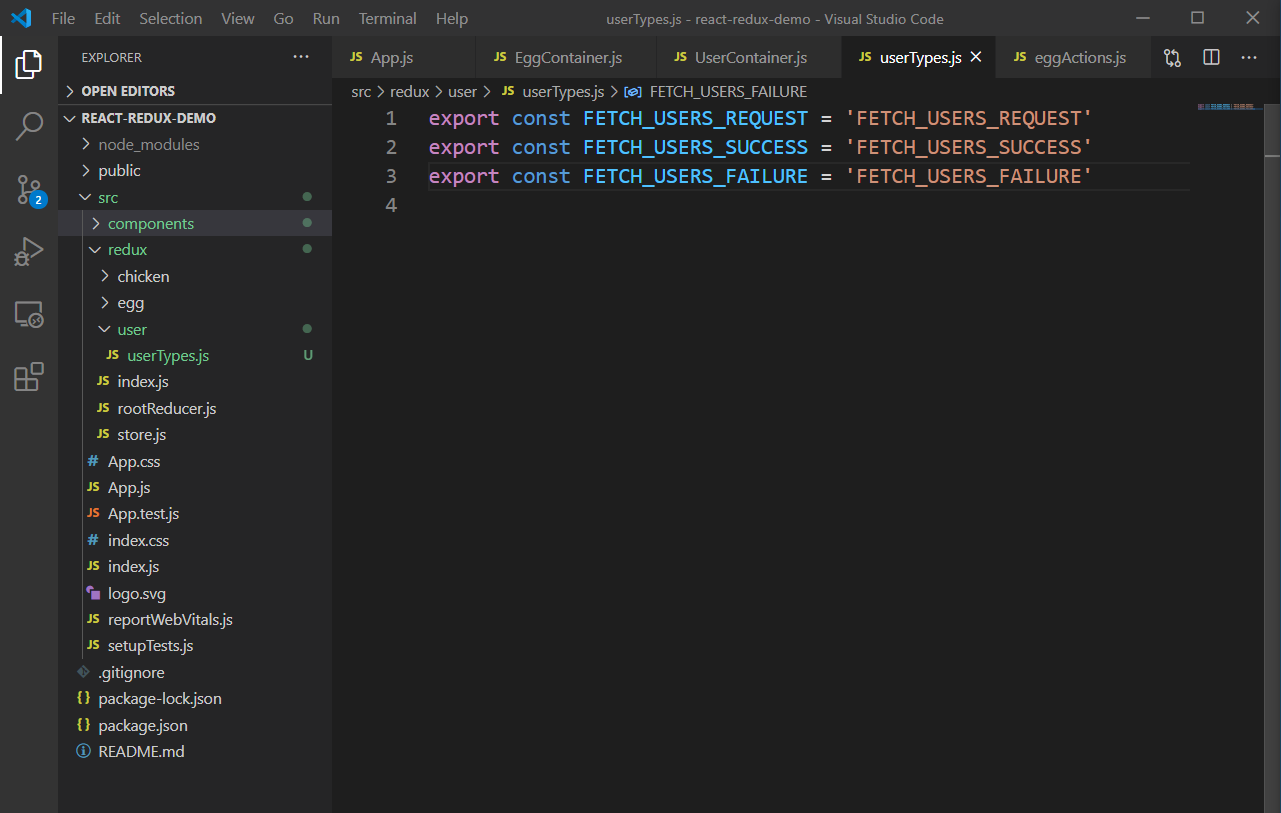
Task: Click user in the breadcrumb path
Action: tap(462, 91)
